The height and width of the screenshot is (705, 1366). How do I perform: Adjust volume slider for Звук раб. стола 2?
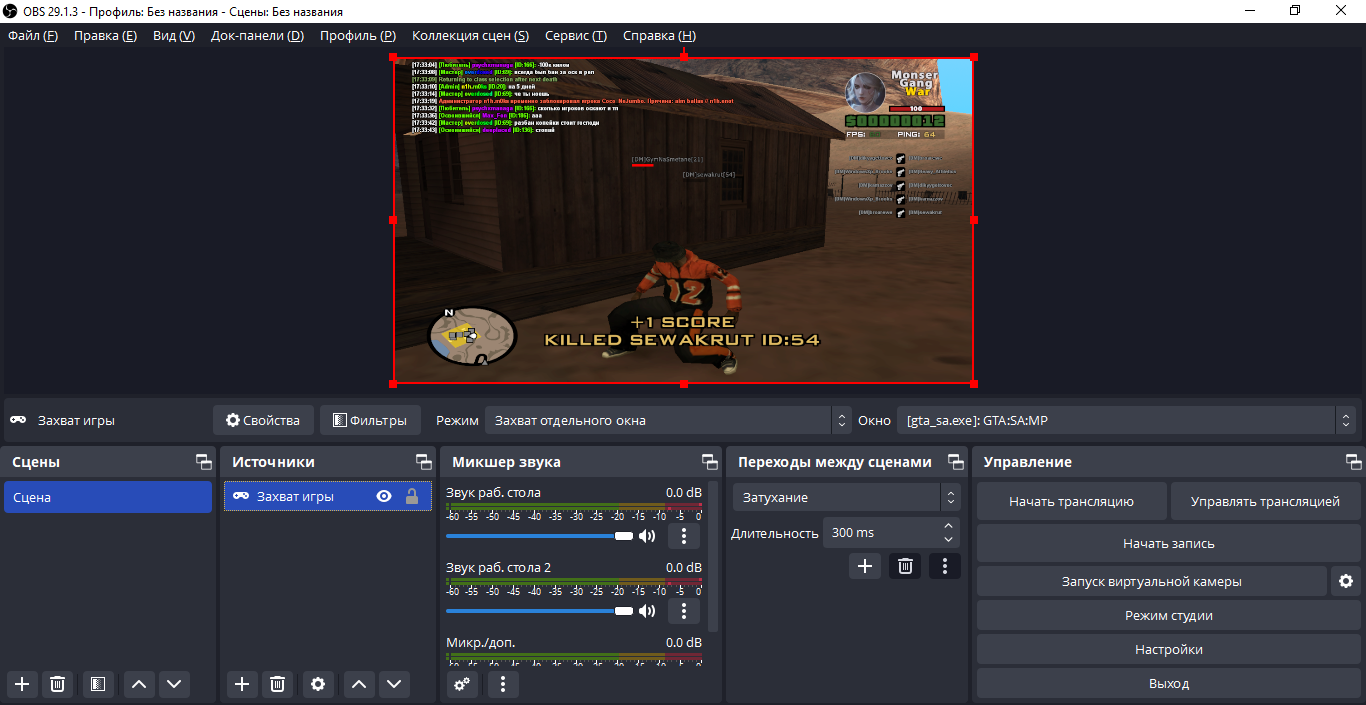(539, 611)
